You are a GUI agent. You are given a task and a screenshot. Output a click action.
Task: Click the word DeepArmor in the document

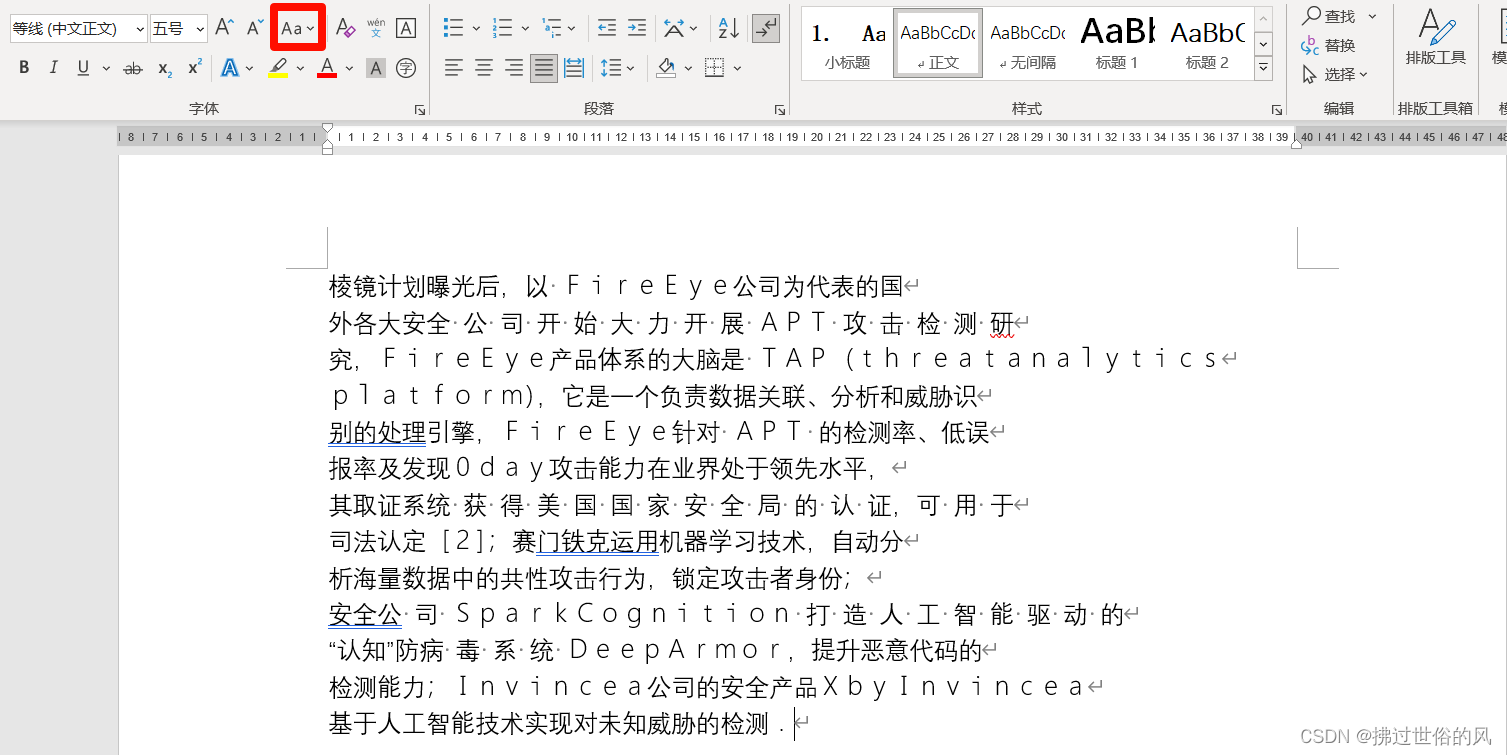click(x=677, y=650)
